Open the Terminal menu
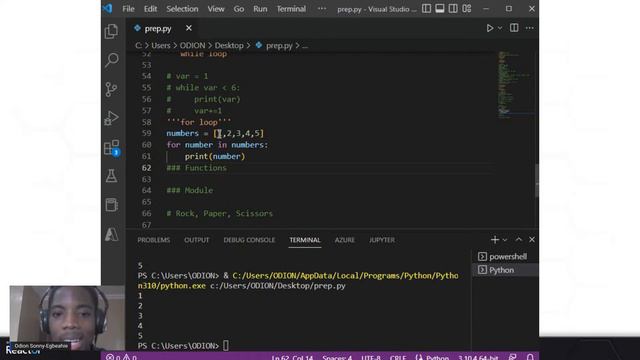640x360 pixels. tap(291, 9)
